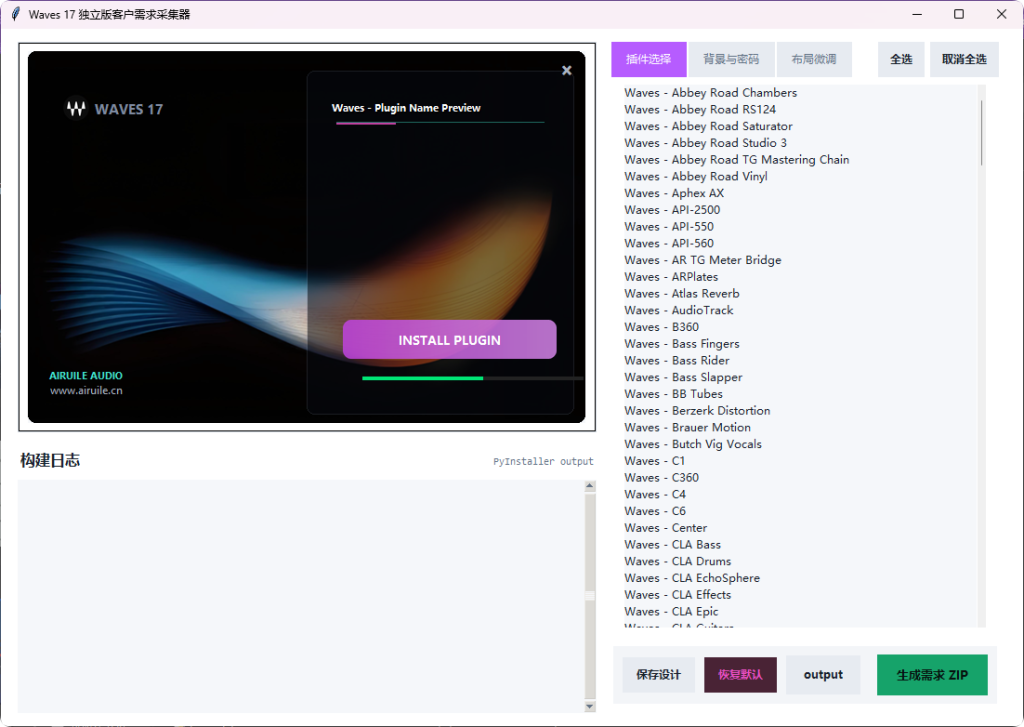Screen dimensions: 1024x727
Task: Select Waves - API-2500
Action: pyautogui.click(x=672, y=210)
